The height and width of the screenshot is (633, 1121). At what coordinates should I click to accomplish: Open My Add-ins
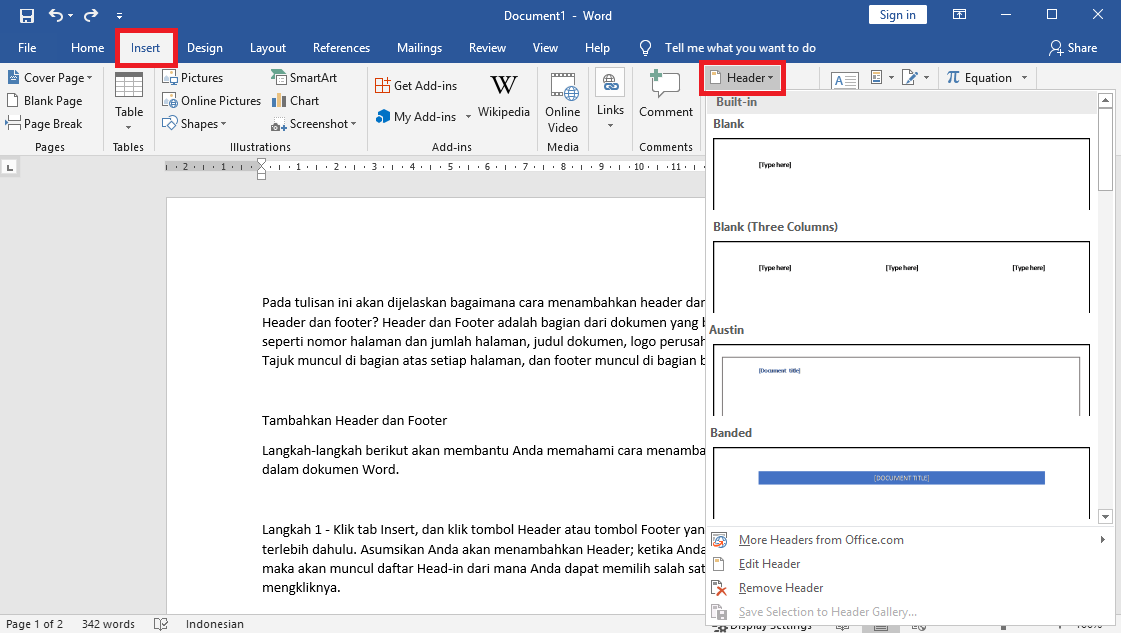click(x=416, y=117)
